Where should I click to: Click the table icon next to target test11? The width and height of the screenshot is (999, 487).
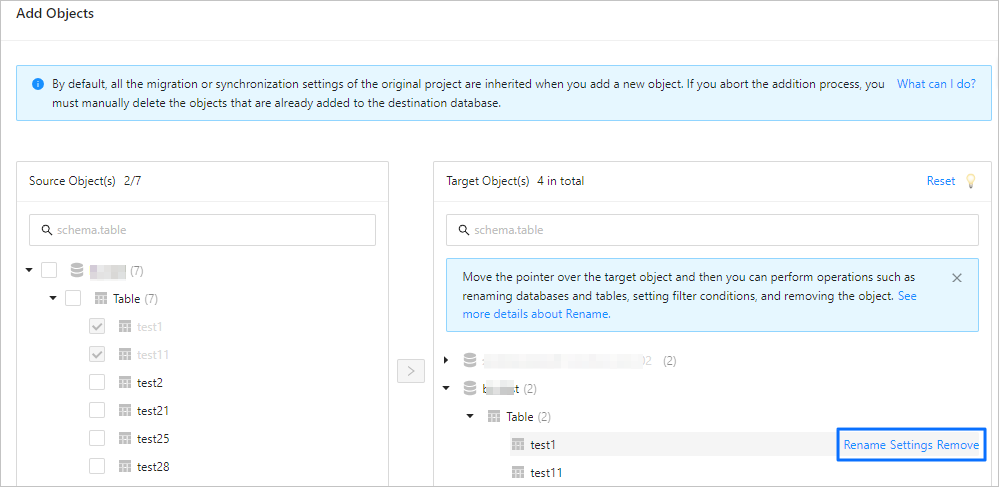point(518,472)
